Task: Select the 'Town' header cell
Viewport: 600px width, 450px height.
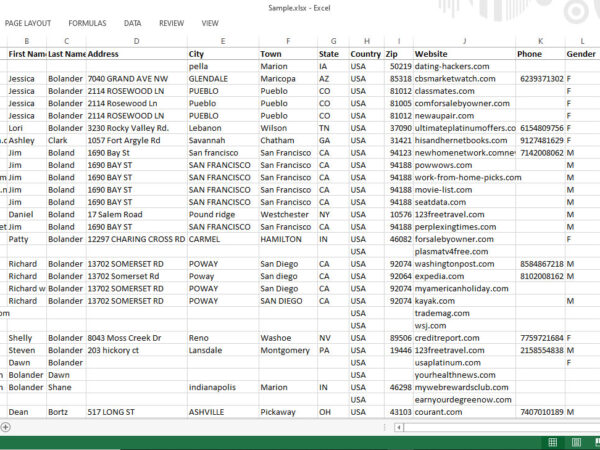Action: click(x=288, y=54)
